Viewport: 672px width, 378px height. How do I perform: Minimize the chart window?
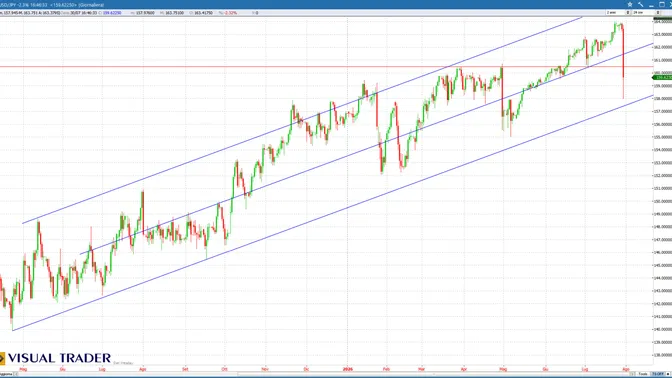click(651, 5)
